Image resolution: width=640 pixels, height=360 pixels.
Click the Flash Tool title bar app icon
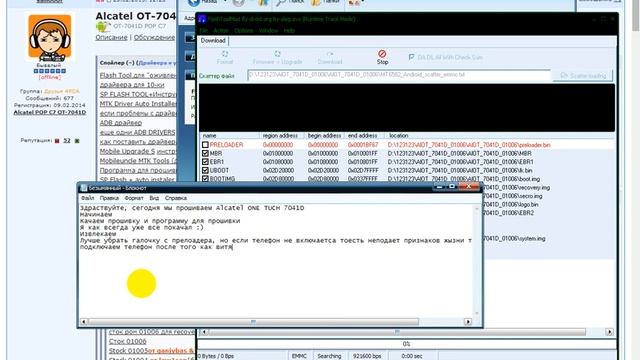[x=202, y=19]
